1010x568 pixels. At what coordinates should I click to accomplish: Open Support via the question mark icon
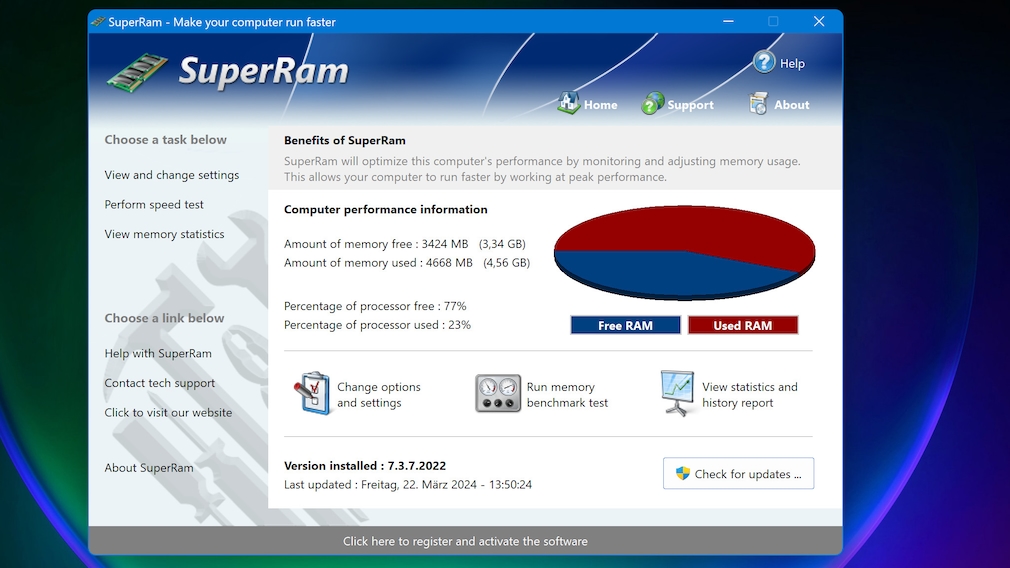click(x=653, y=103)
